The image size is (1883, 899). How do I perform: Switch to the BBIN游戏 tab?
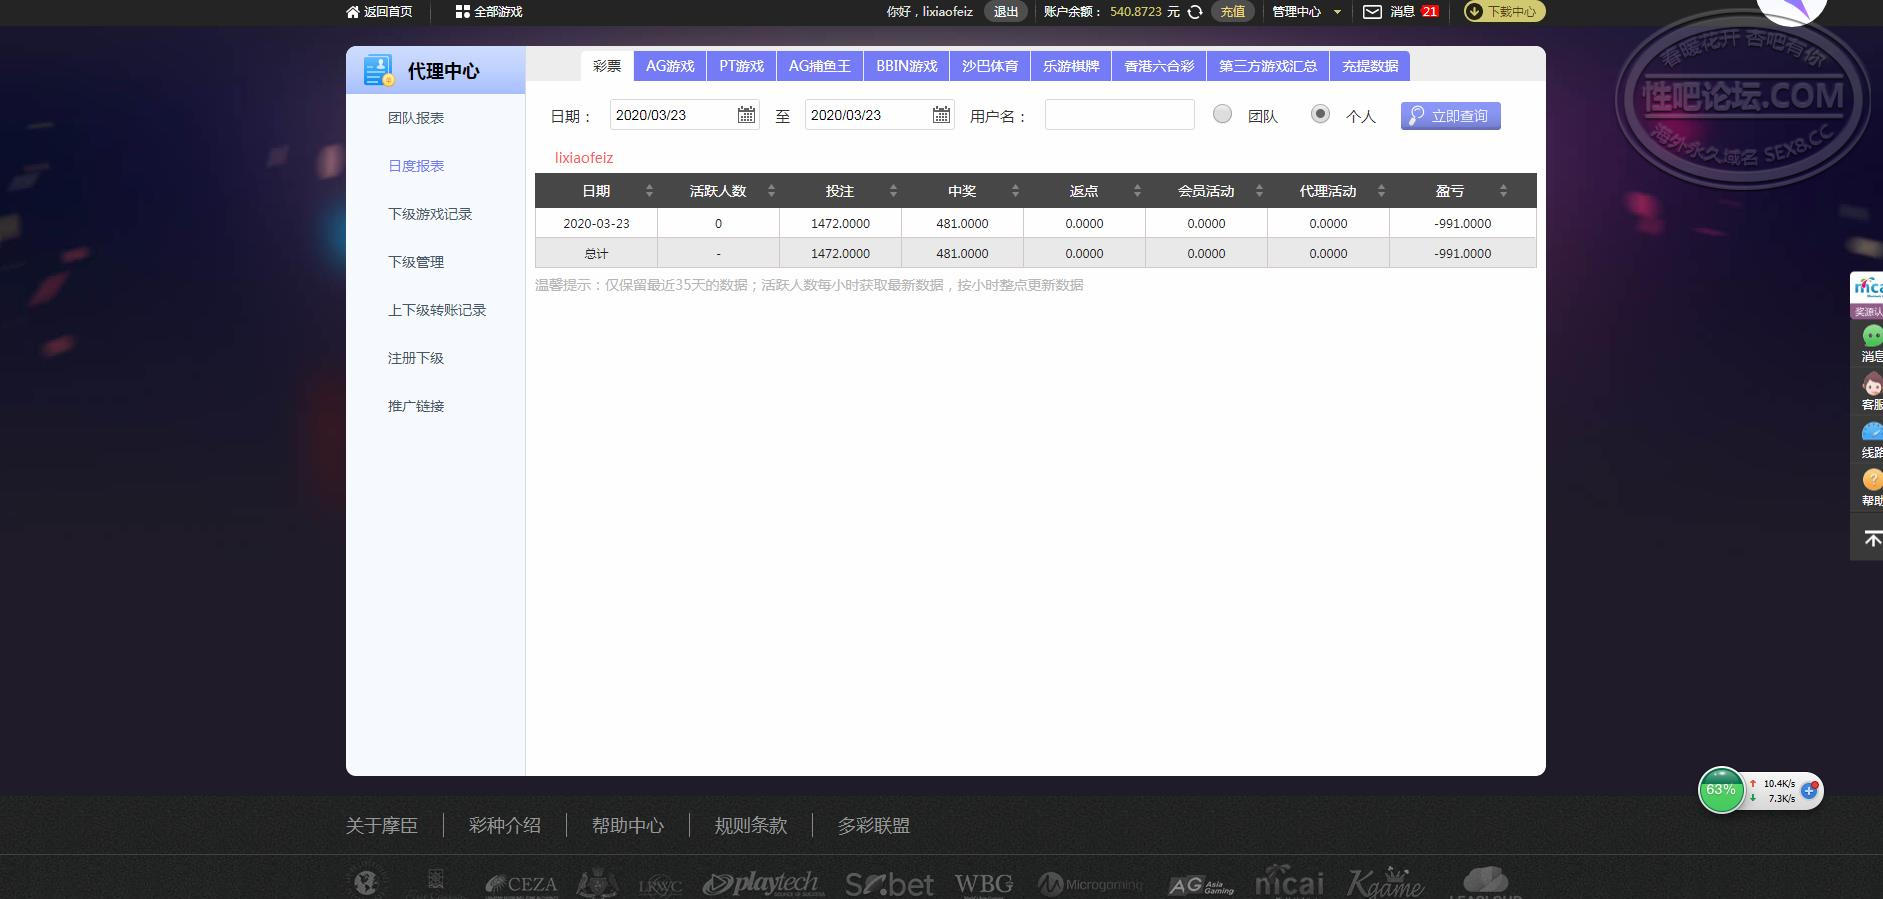(907, 66)
